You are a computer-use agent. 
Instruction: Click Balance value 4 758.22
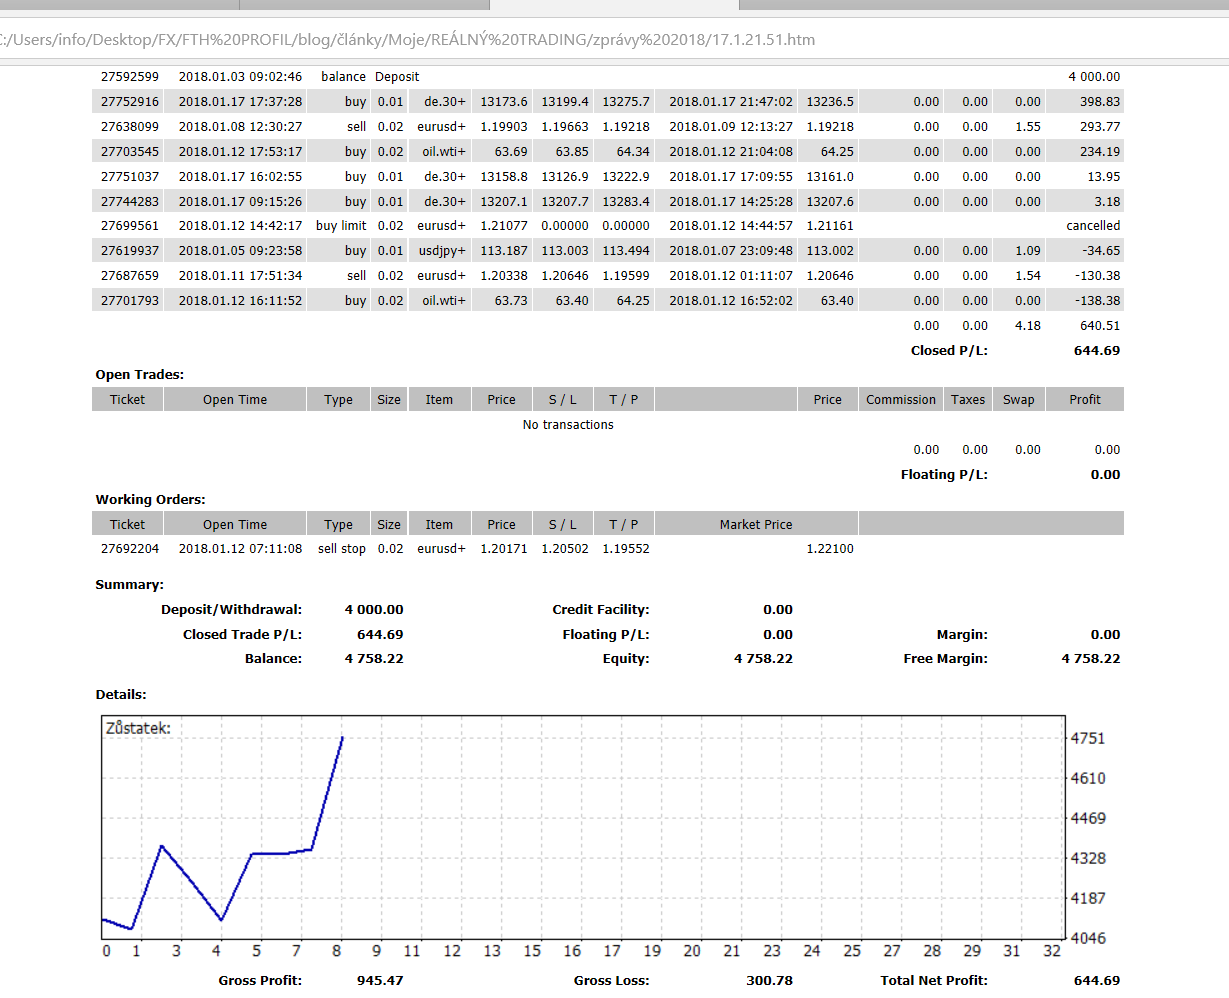tap(374, 659)
